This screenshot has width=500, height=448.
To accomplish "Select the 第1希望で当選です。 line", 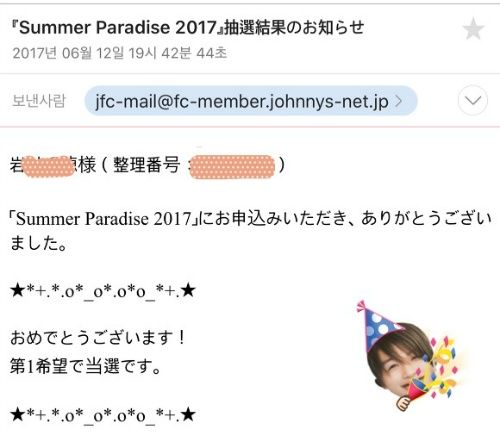I will coord(86,366).
